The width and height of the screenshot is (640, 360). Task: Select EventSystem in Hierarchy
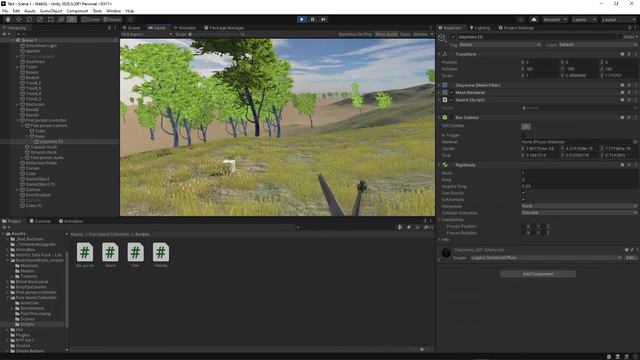tap(38, 195)
